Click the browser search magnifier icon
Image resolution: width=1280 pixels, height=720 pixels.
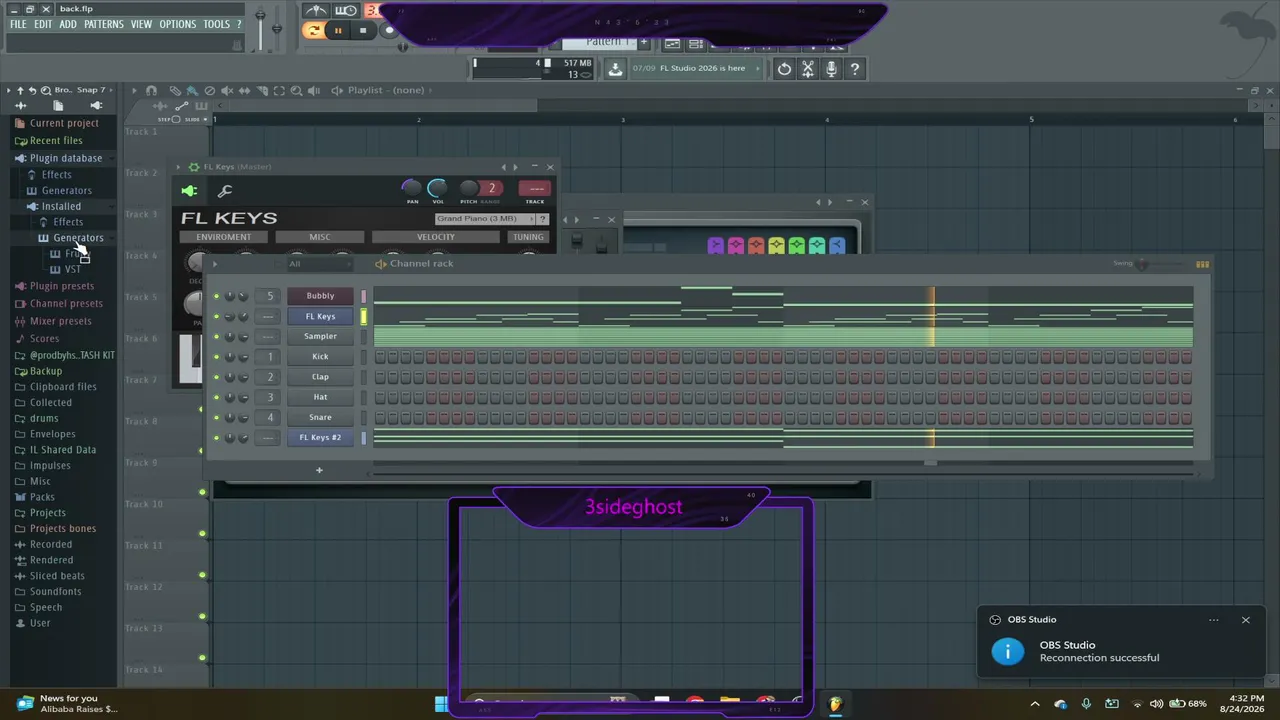tap(45, 90)
